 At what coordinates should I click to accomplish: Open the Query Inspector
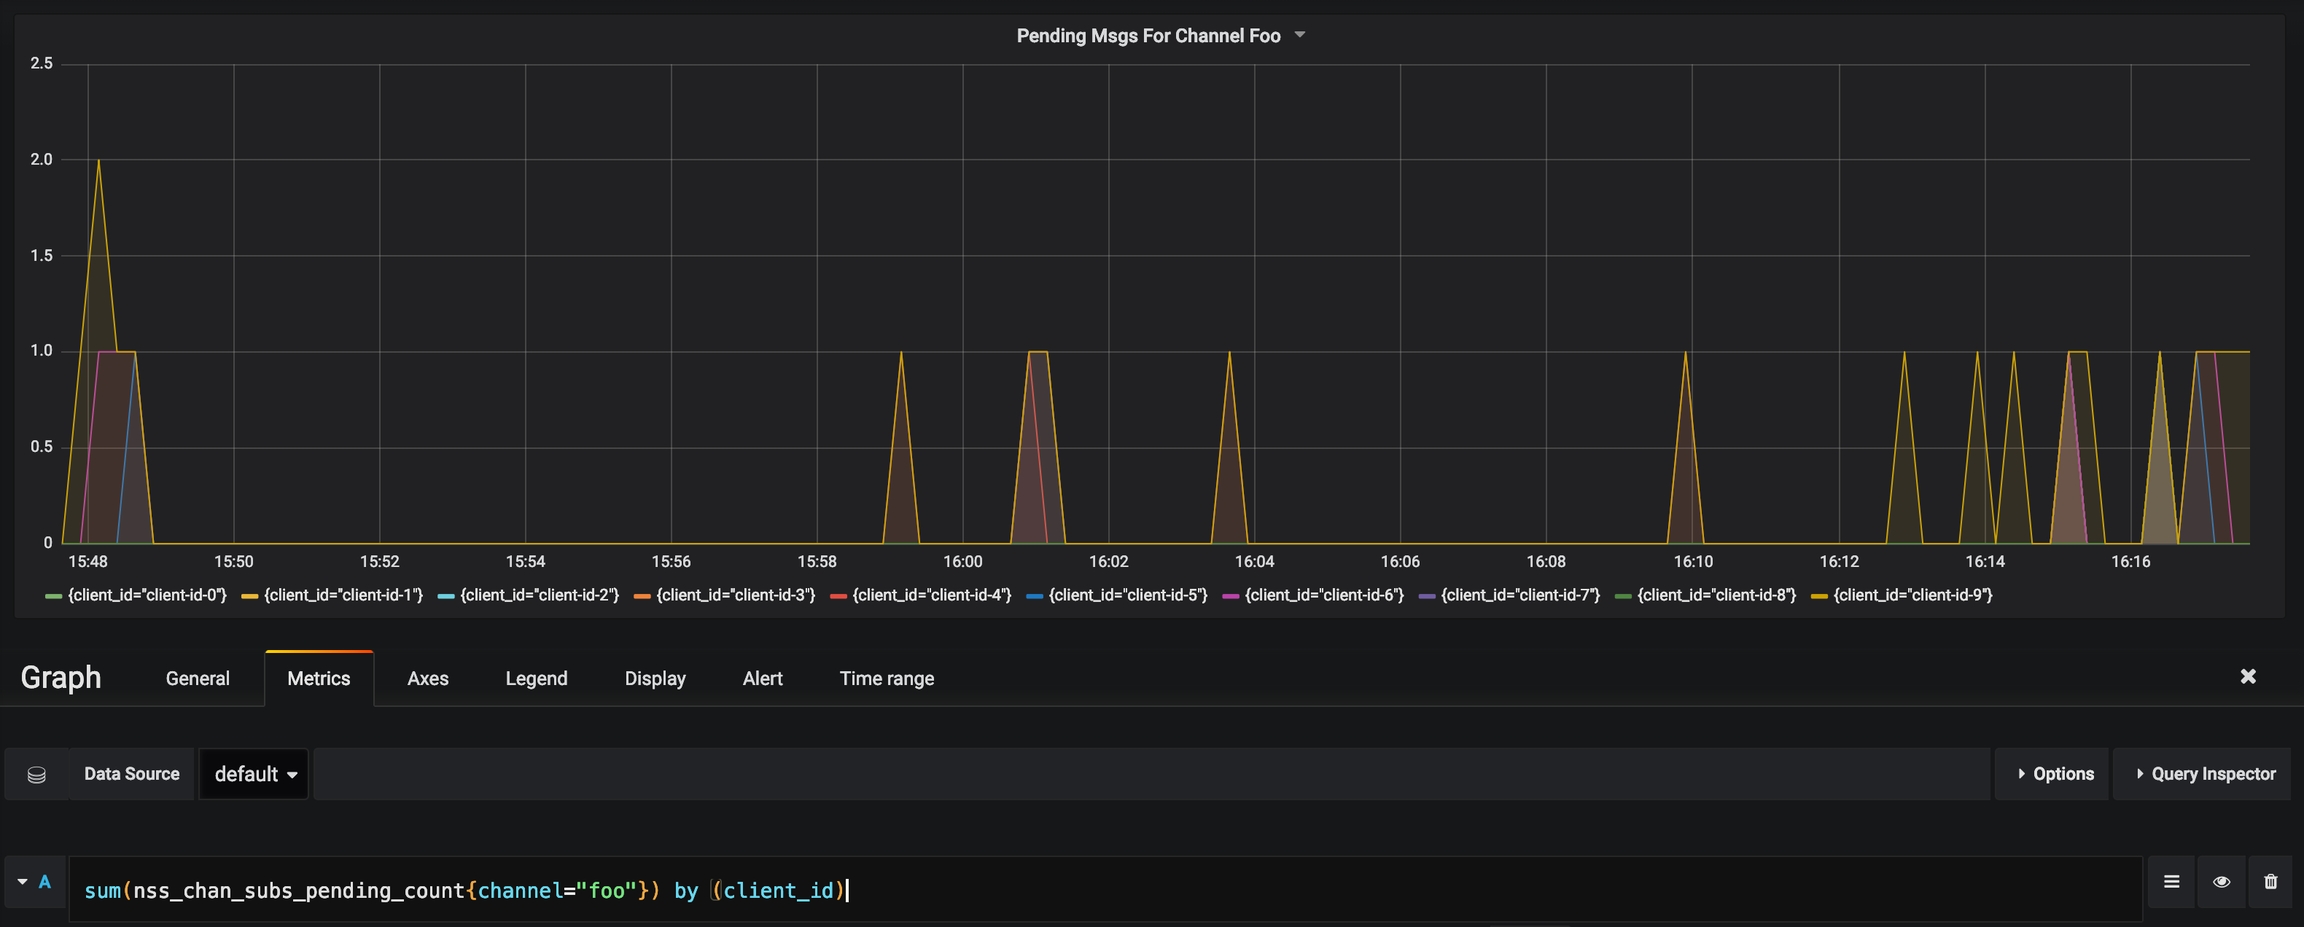tap(2203, 774)
